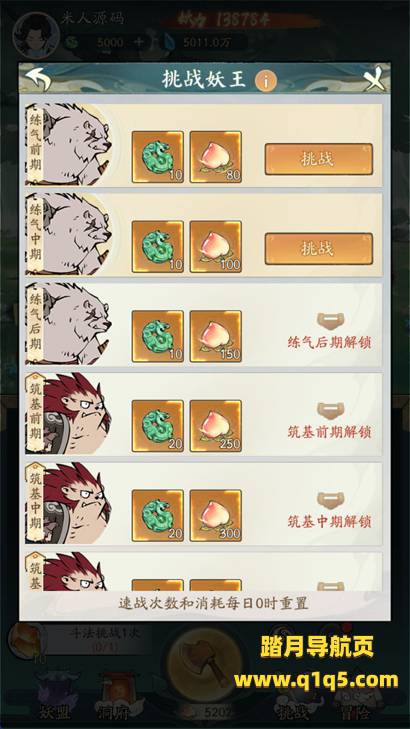410x729 pixels.
Task: Tap the 筑基中期解锁 lock icon
Action: 331,500
